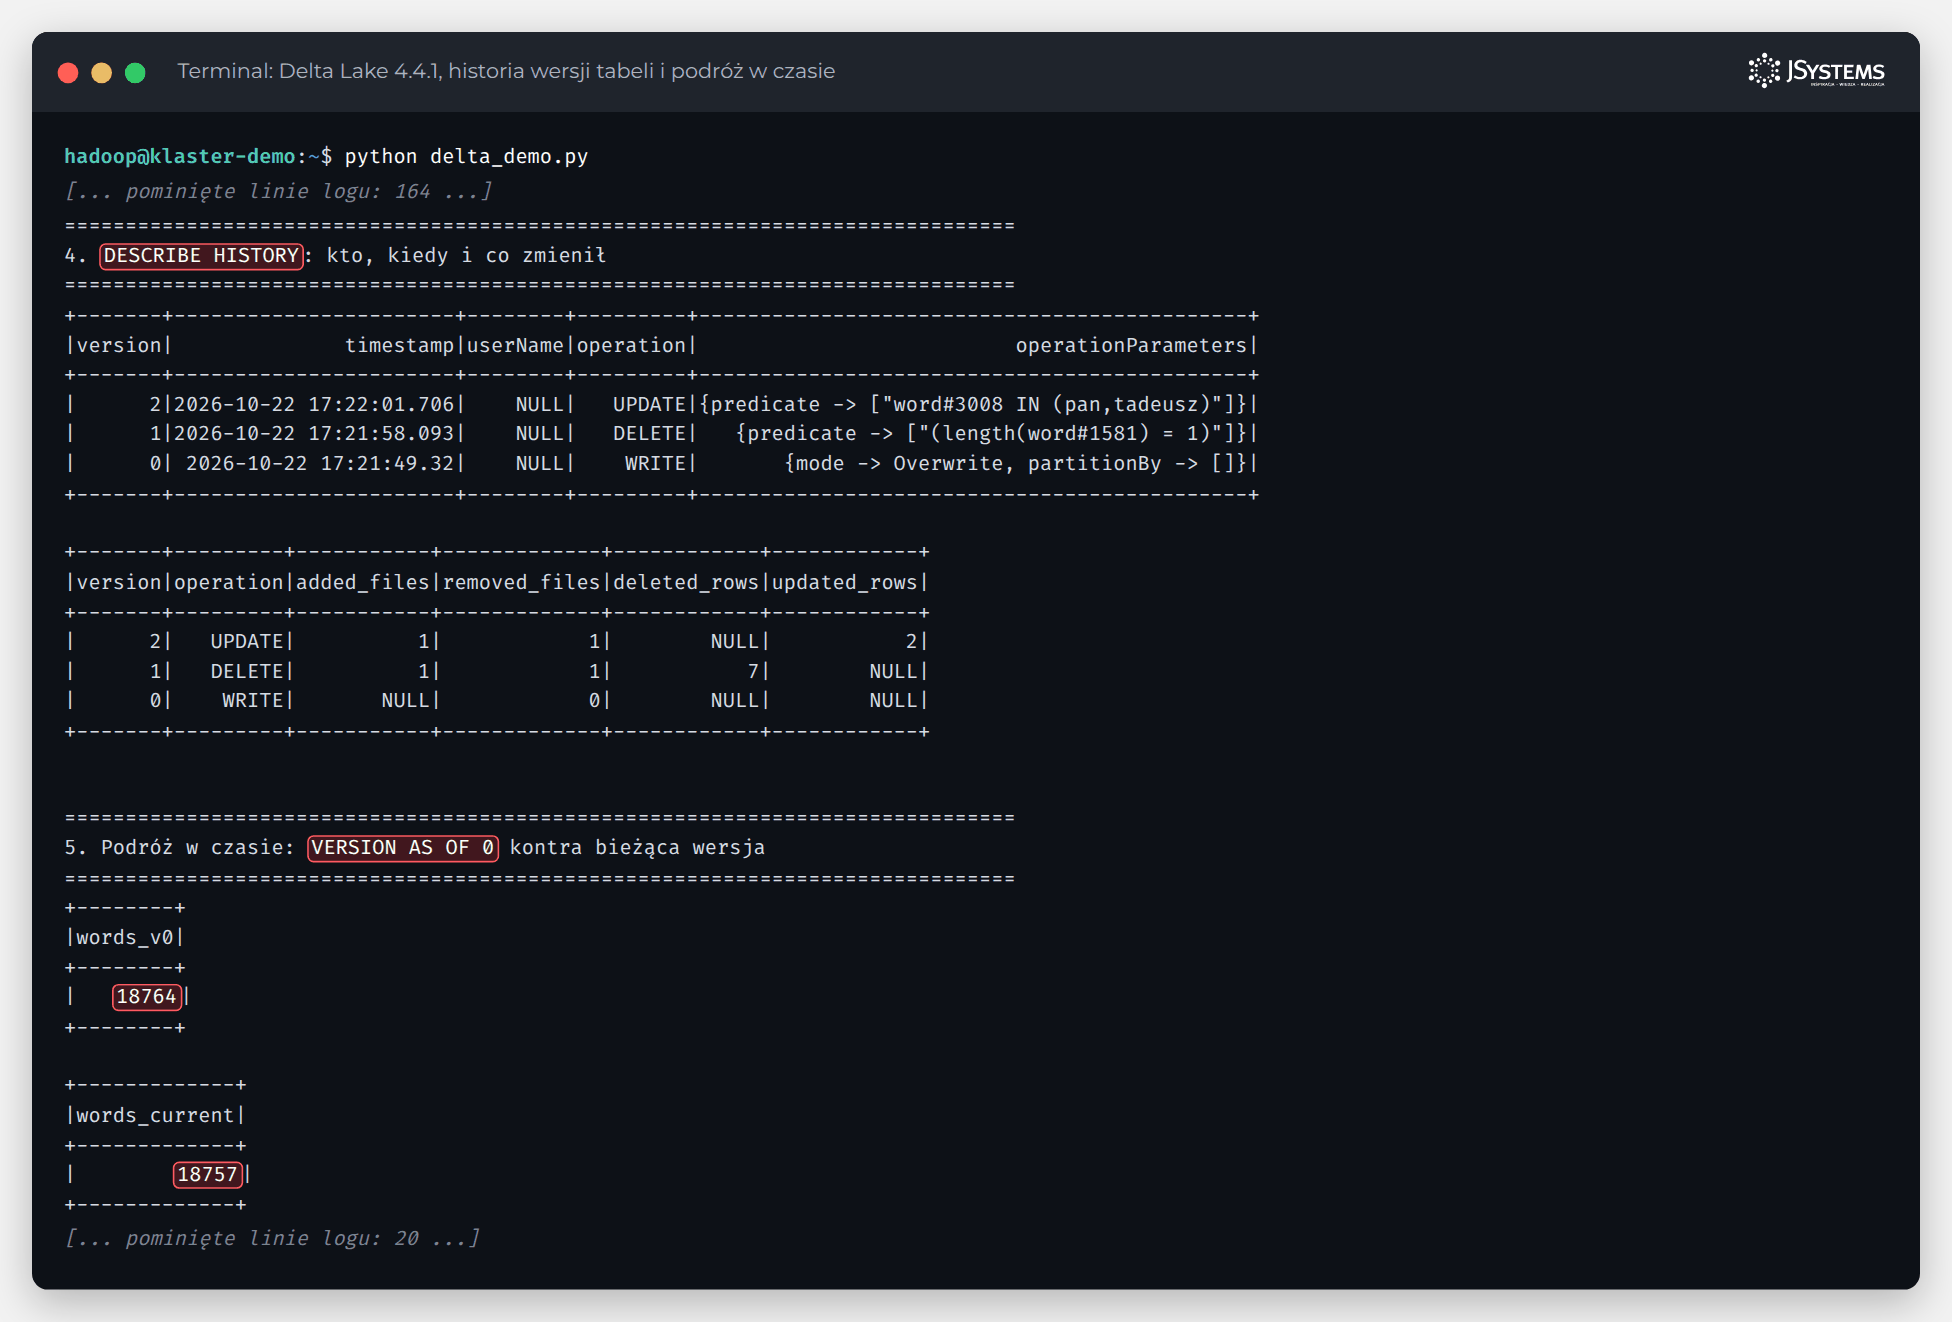Click the UPDATE predicate parameters cell

[974, 405]
